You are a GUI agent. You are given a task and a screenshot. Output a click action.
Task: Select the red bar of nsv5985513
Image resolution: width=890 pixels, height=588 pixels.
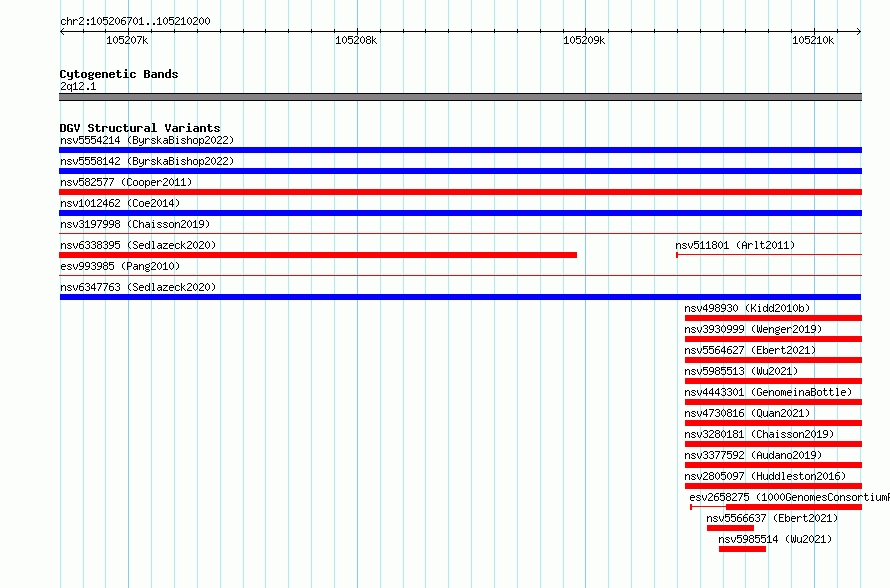tap(774, 381)
